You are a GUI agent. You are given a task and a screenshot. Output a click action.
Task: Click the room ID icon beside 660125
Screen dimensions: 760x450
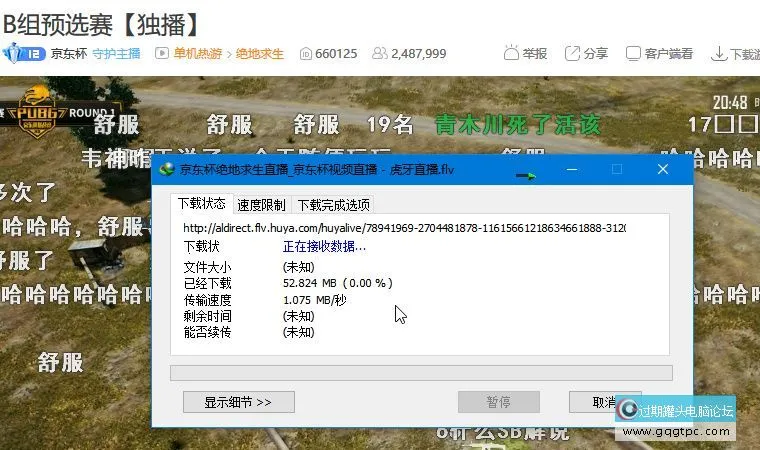click(x=306, y=53)
